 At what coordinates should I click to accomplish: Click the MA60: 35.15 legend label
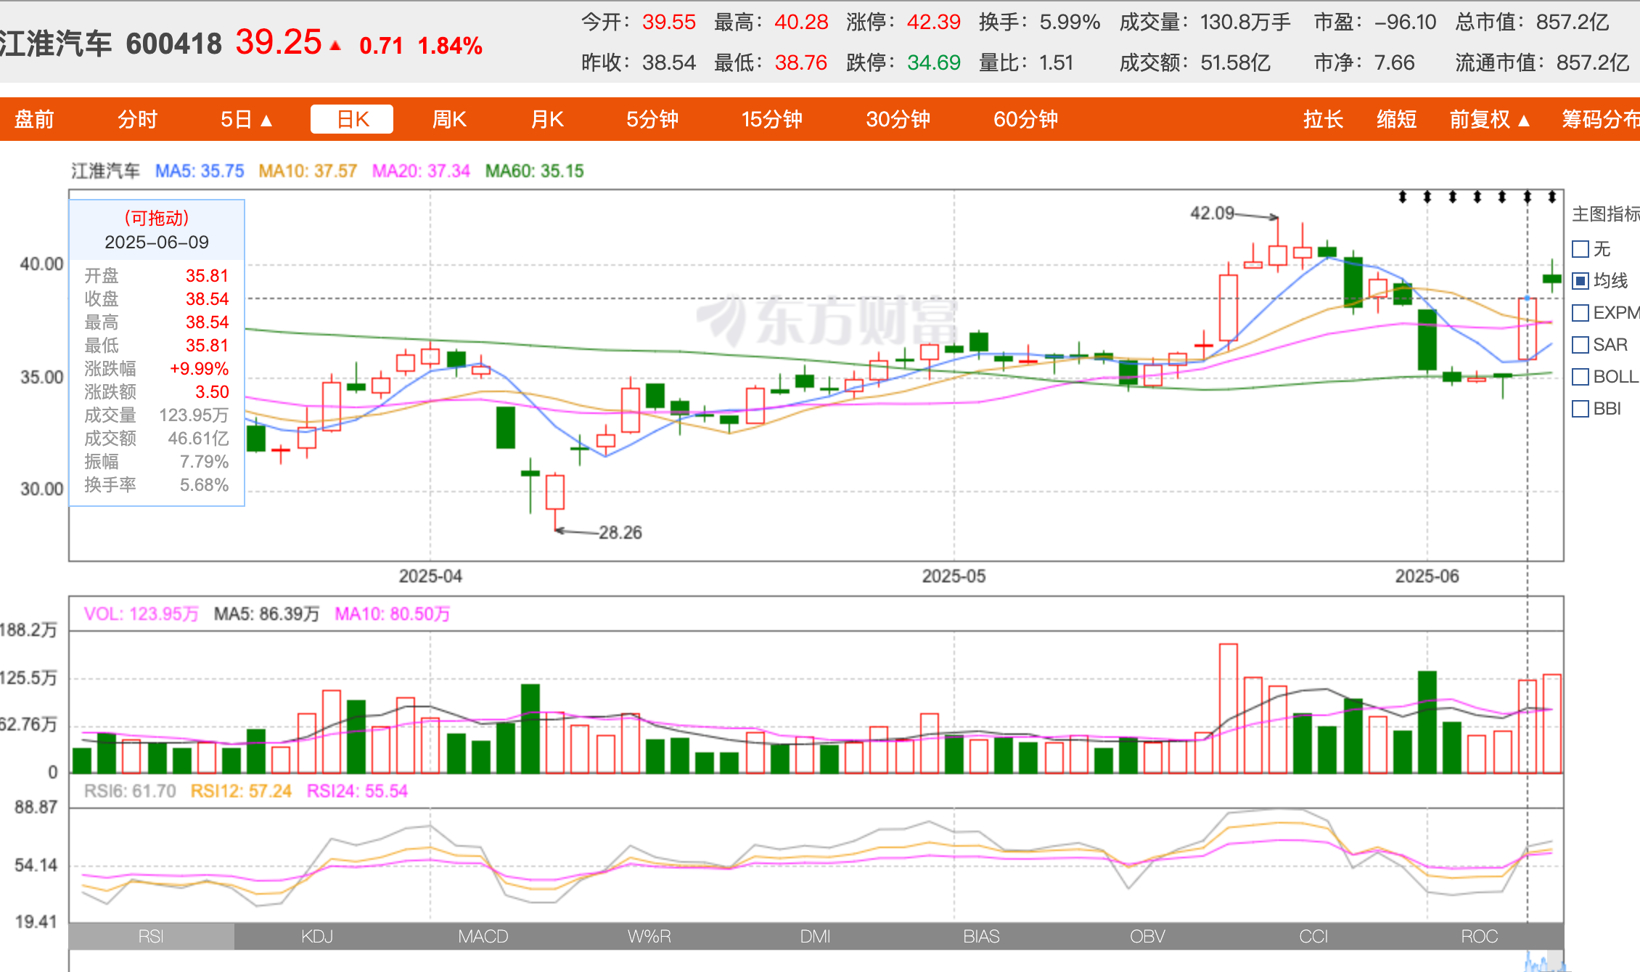tap(534, 171)
